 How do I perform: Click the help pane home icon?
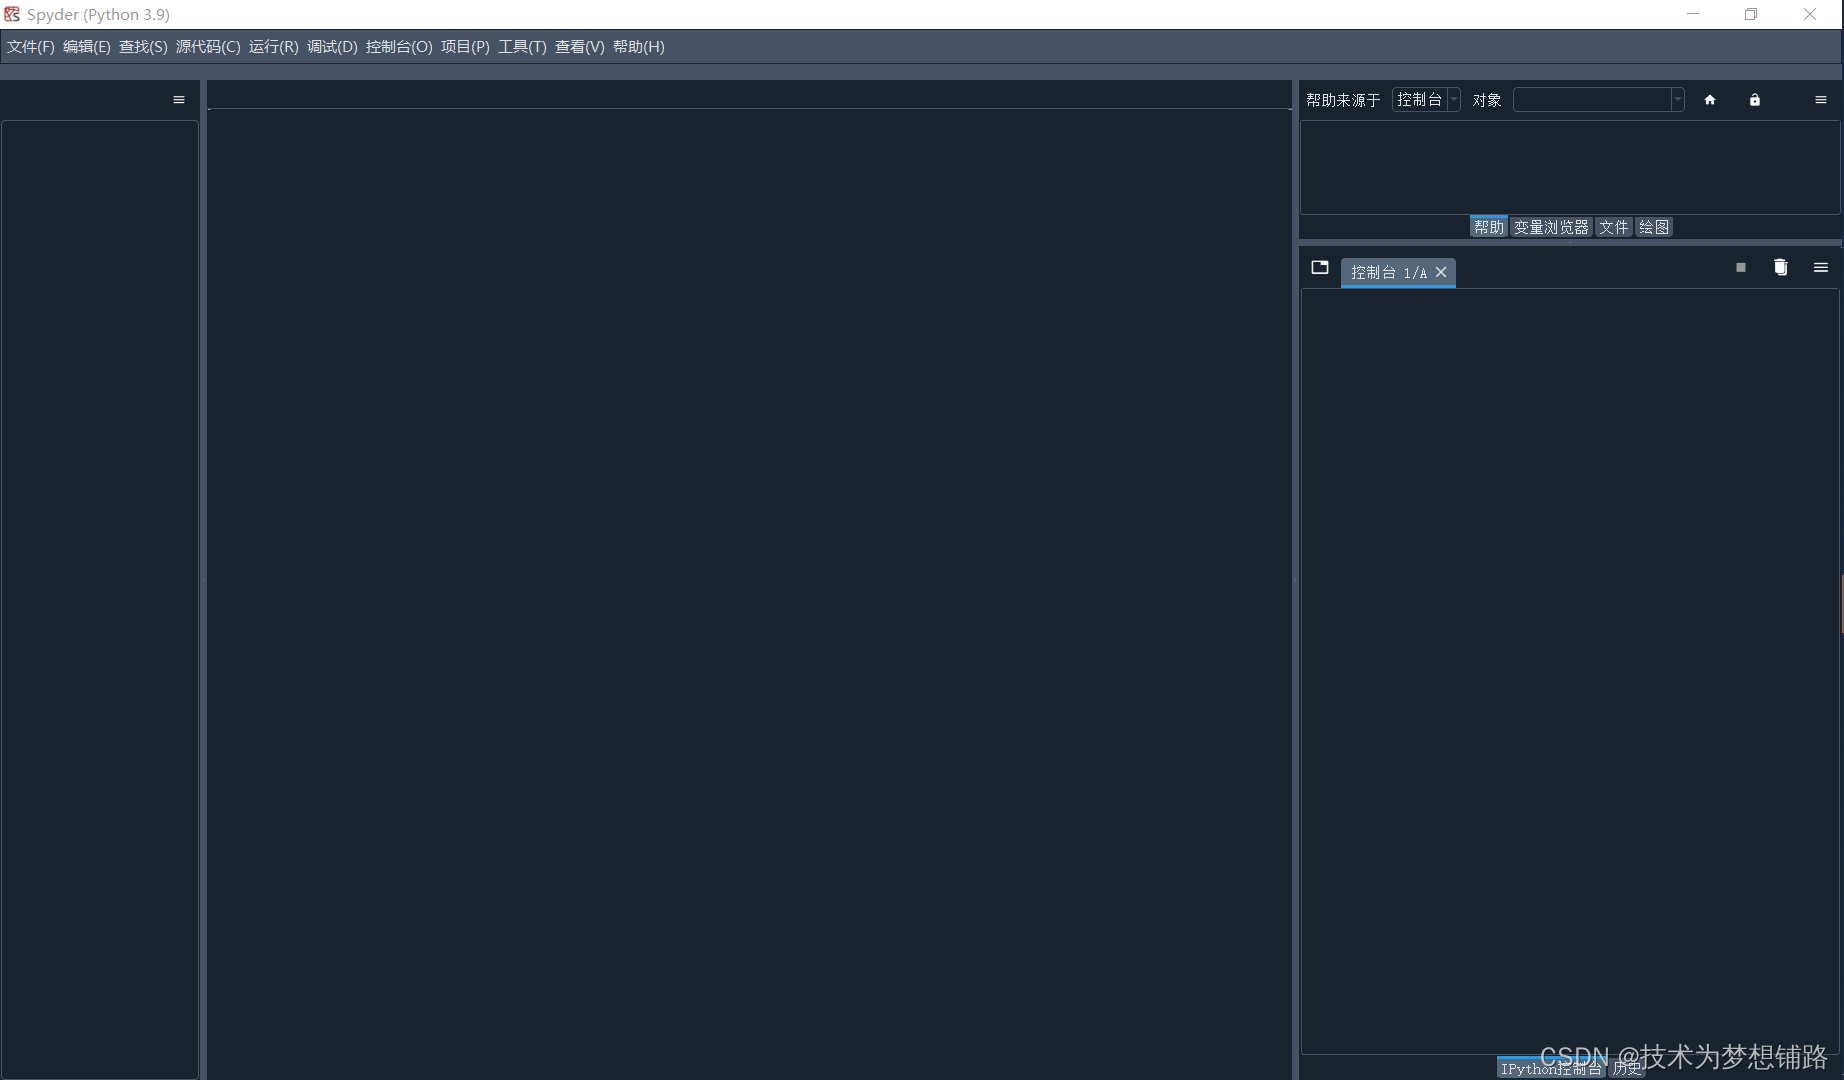tap(1710, 100)
